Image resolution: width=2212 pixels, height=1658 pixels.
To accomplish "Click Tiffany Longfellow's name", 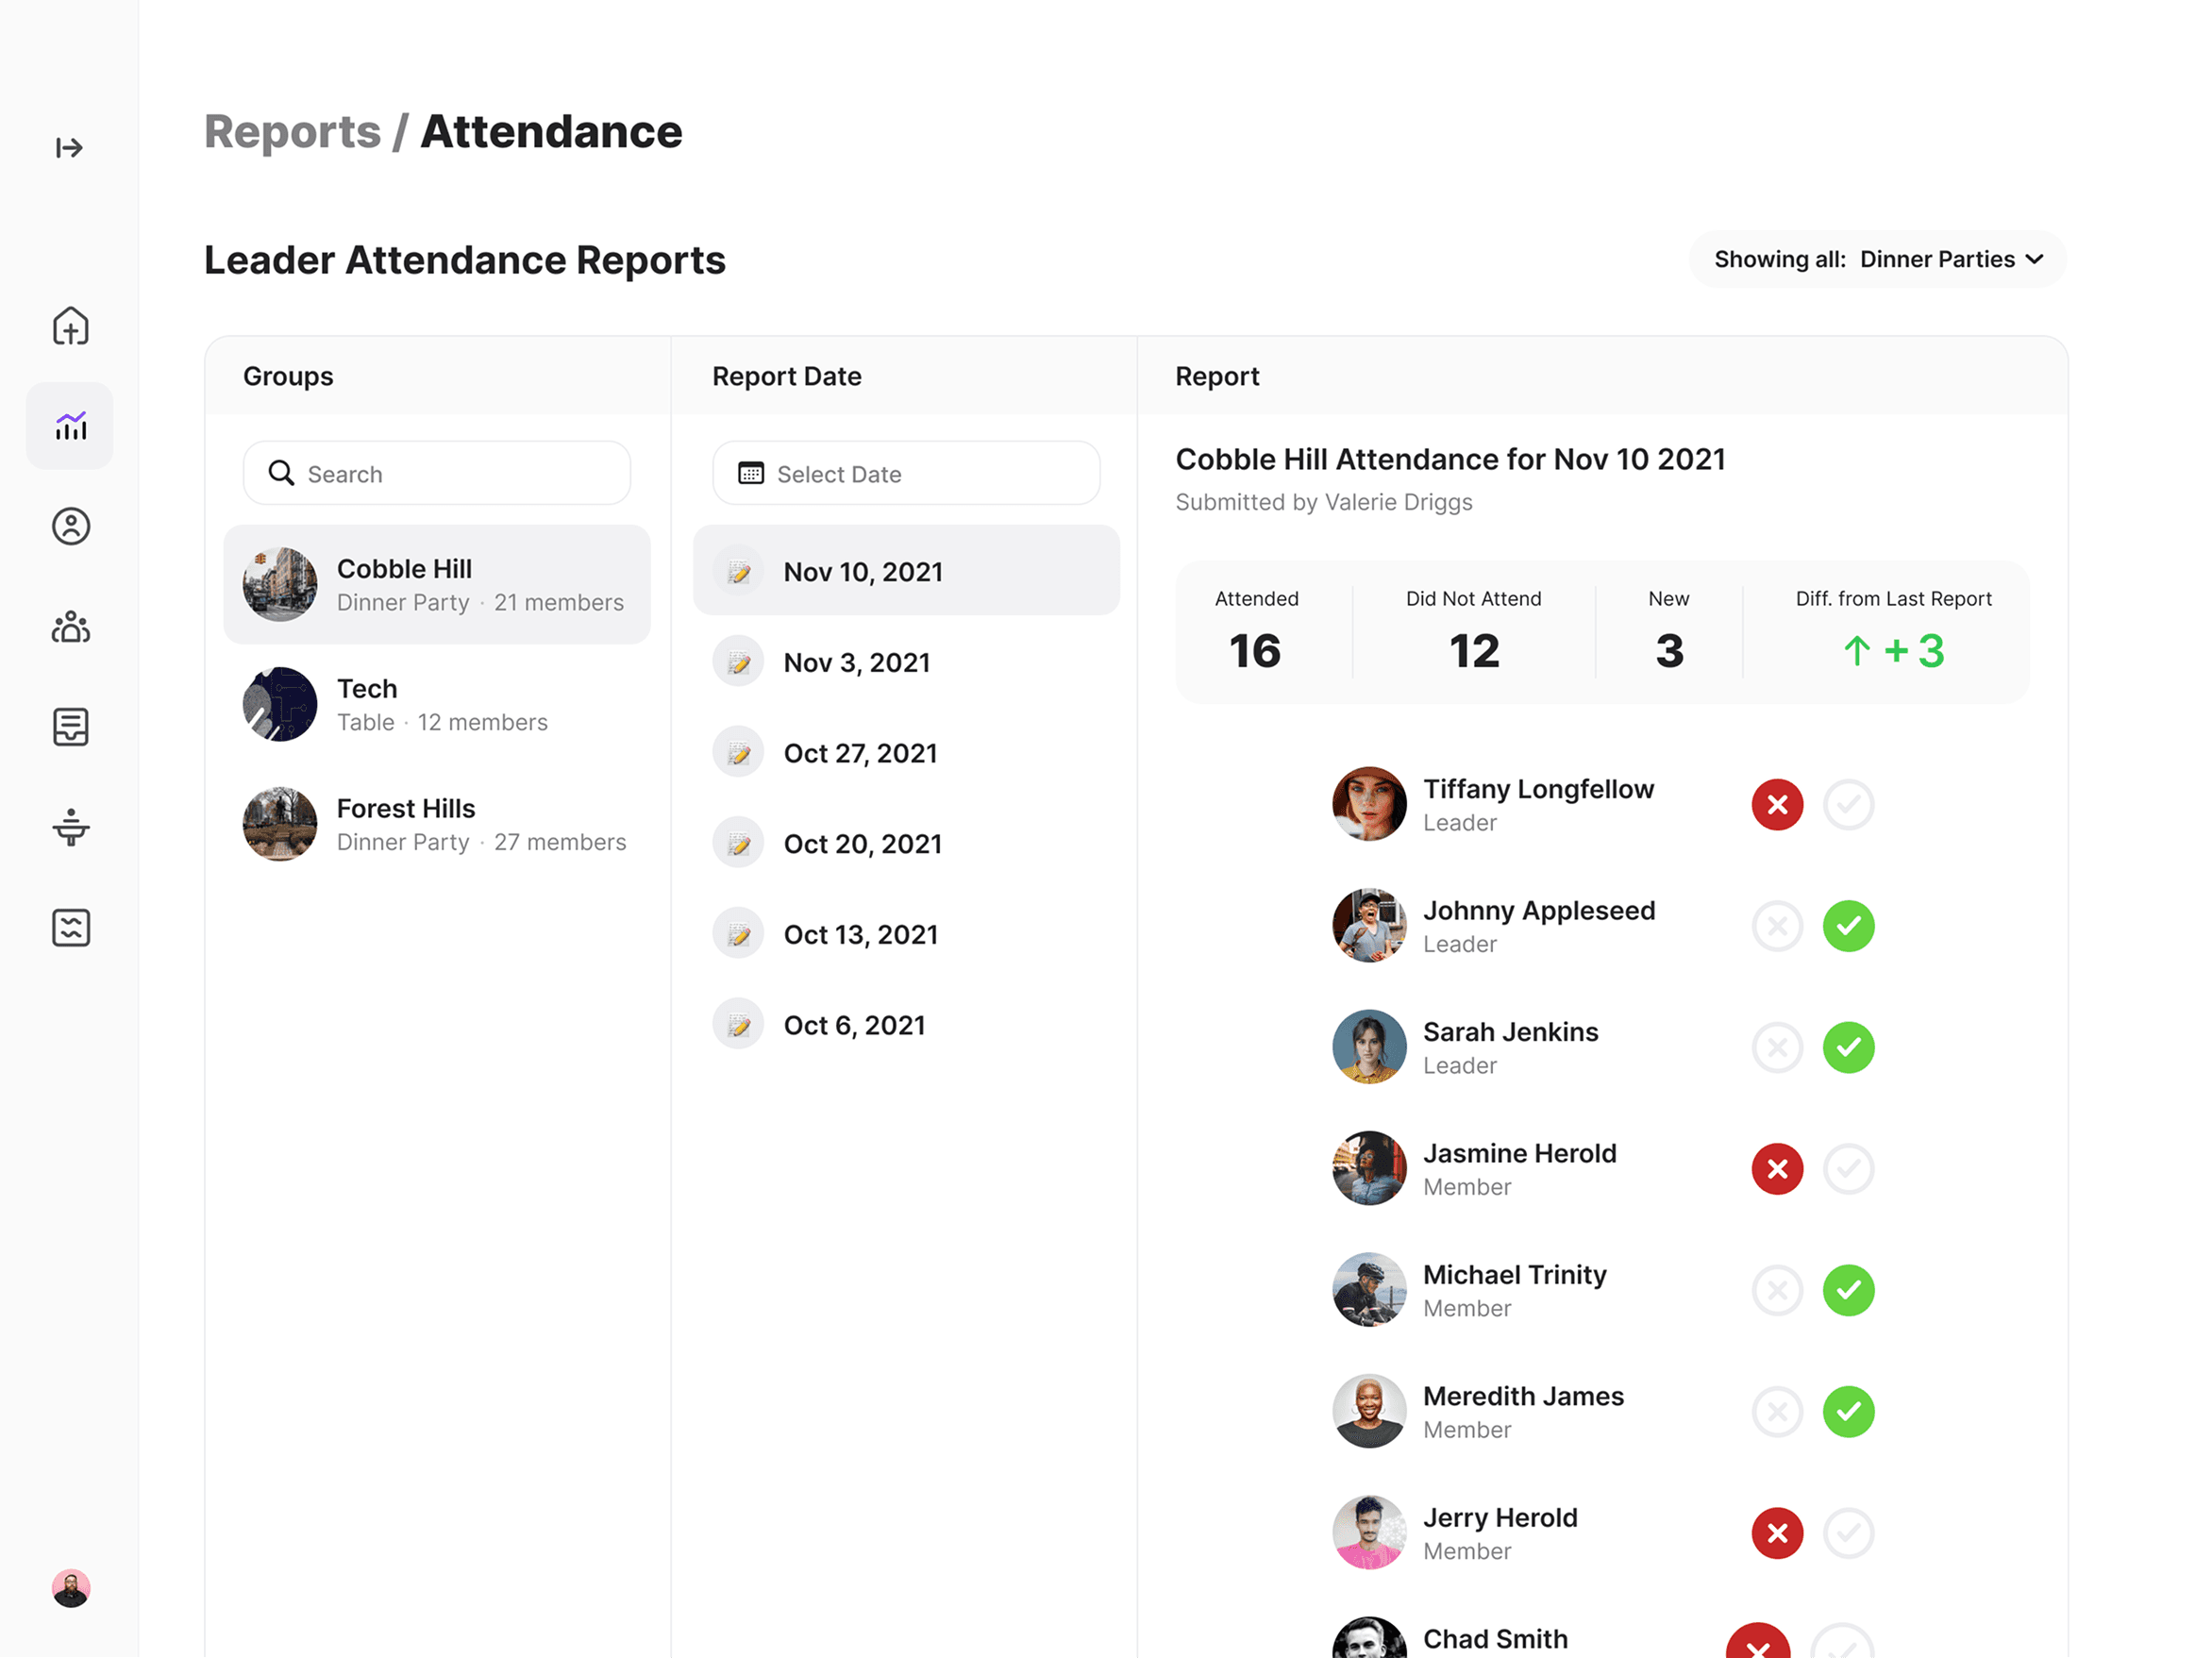I will [1538, 789].
